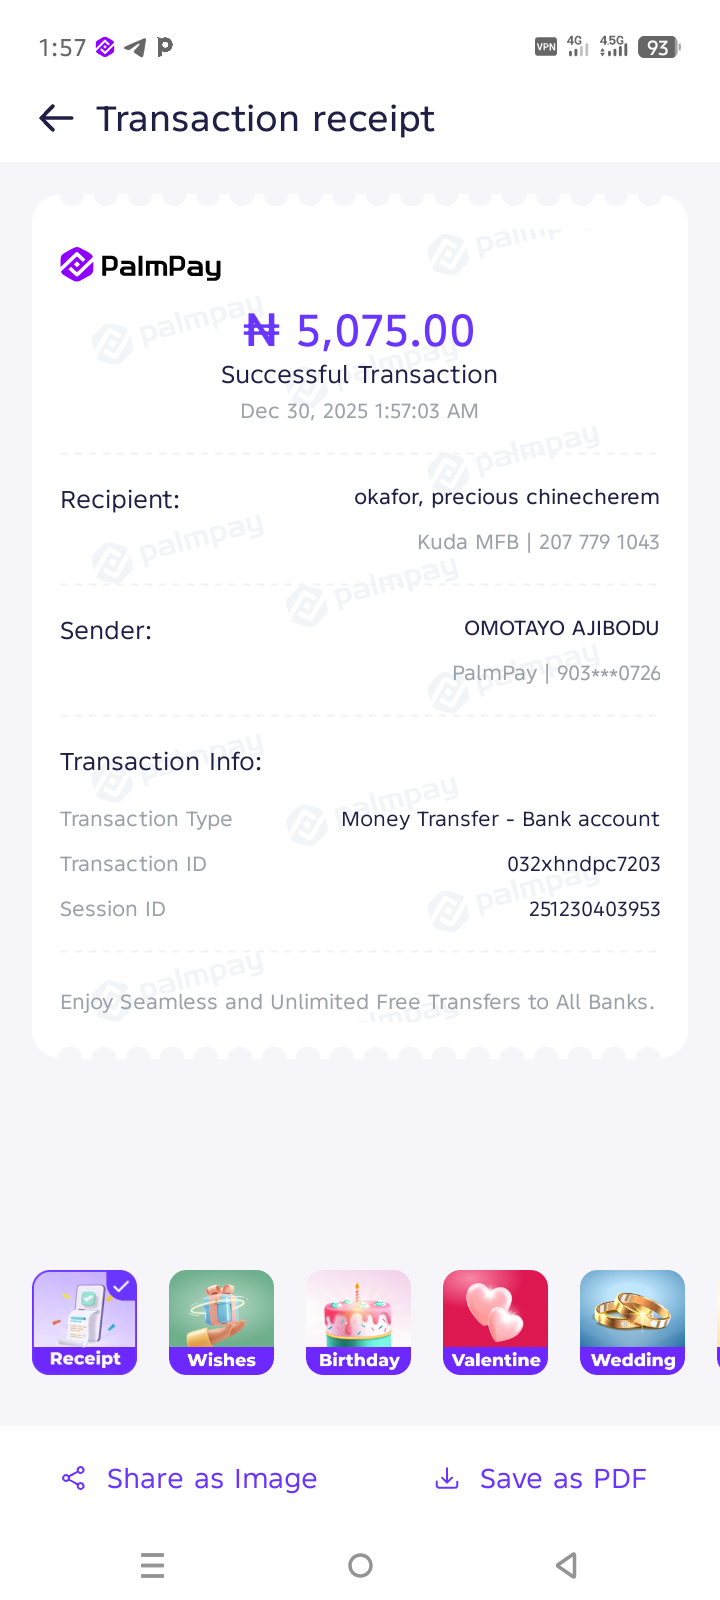Viewport: 720px width, 1600px height.
Task: Select the Receipt template thumbnail
Action: (x=85, y=1322)
